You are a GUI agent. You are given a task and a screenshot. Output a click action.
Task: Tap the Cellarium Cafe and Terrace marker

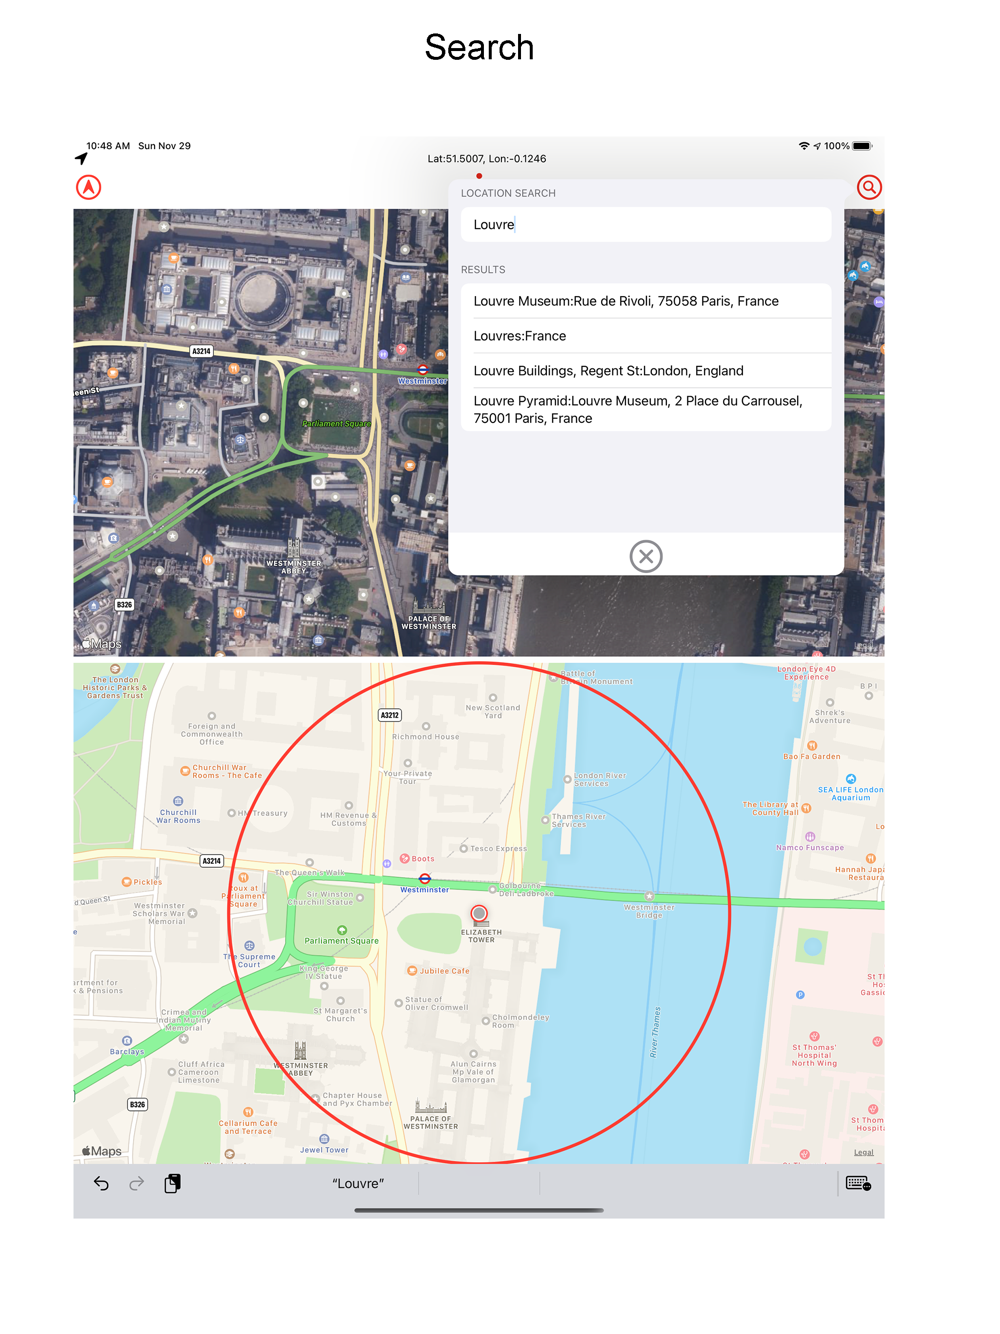(x=248, y=1112)
